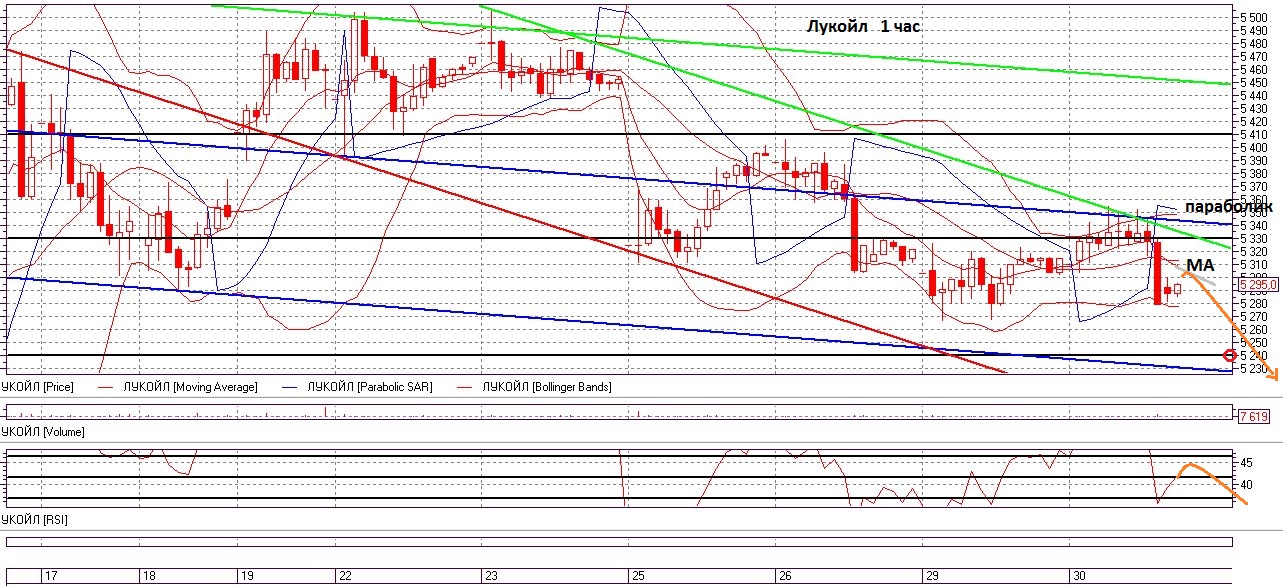
Task: Click the RSI axis label 40
Action: coord(1247,484)
